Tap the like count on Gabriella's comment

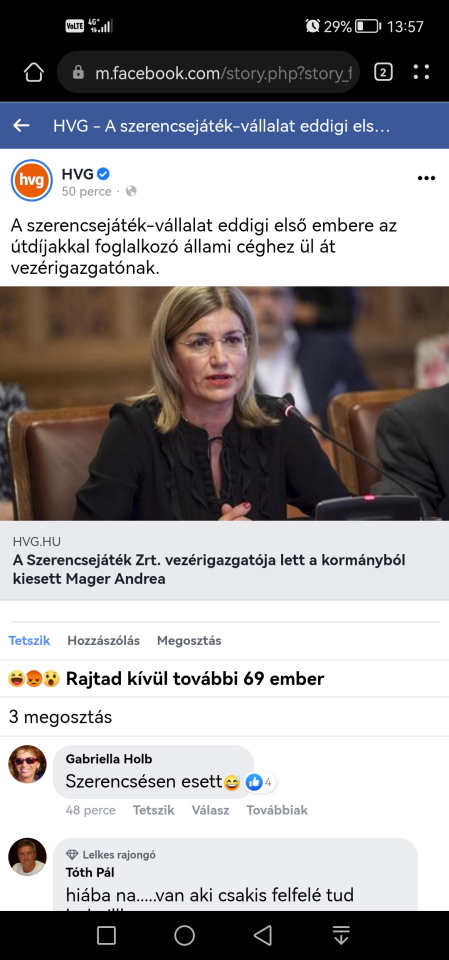click(259, 782)
